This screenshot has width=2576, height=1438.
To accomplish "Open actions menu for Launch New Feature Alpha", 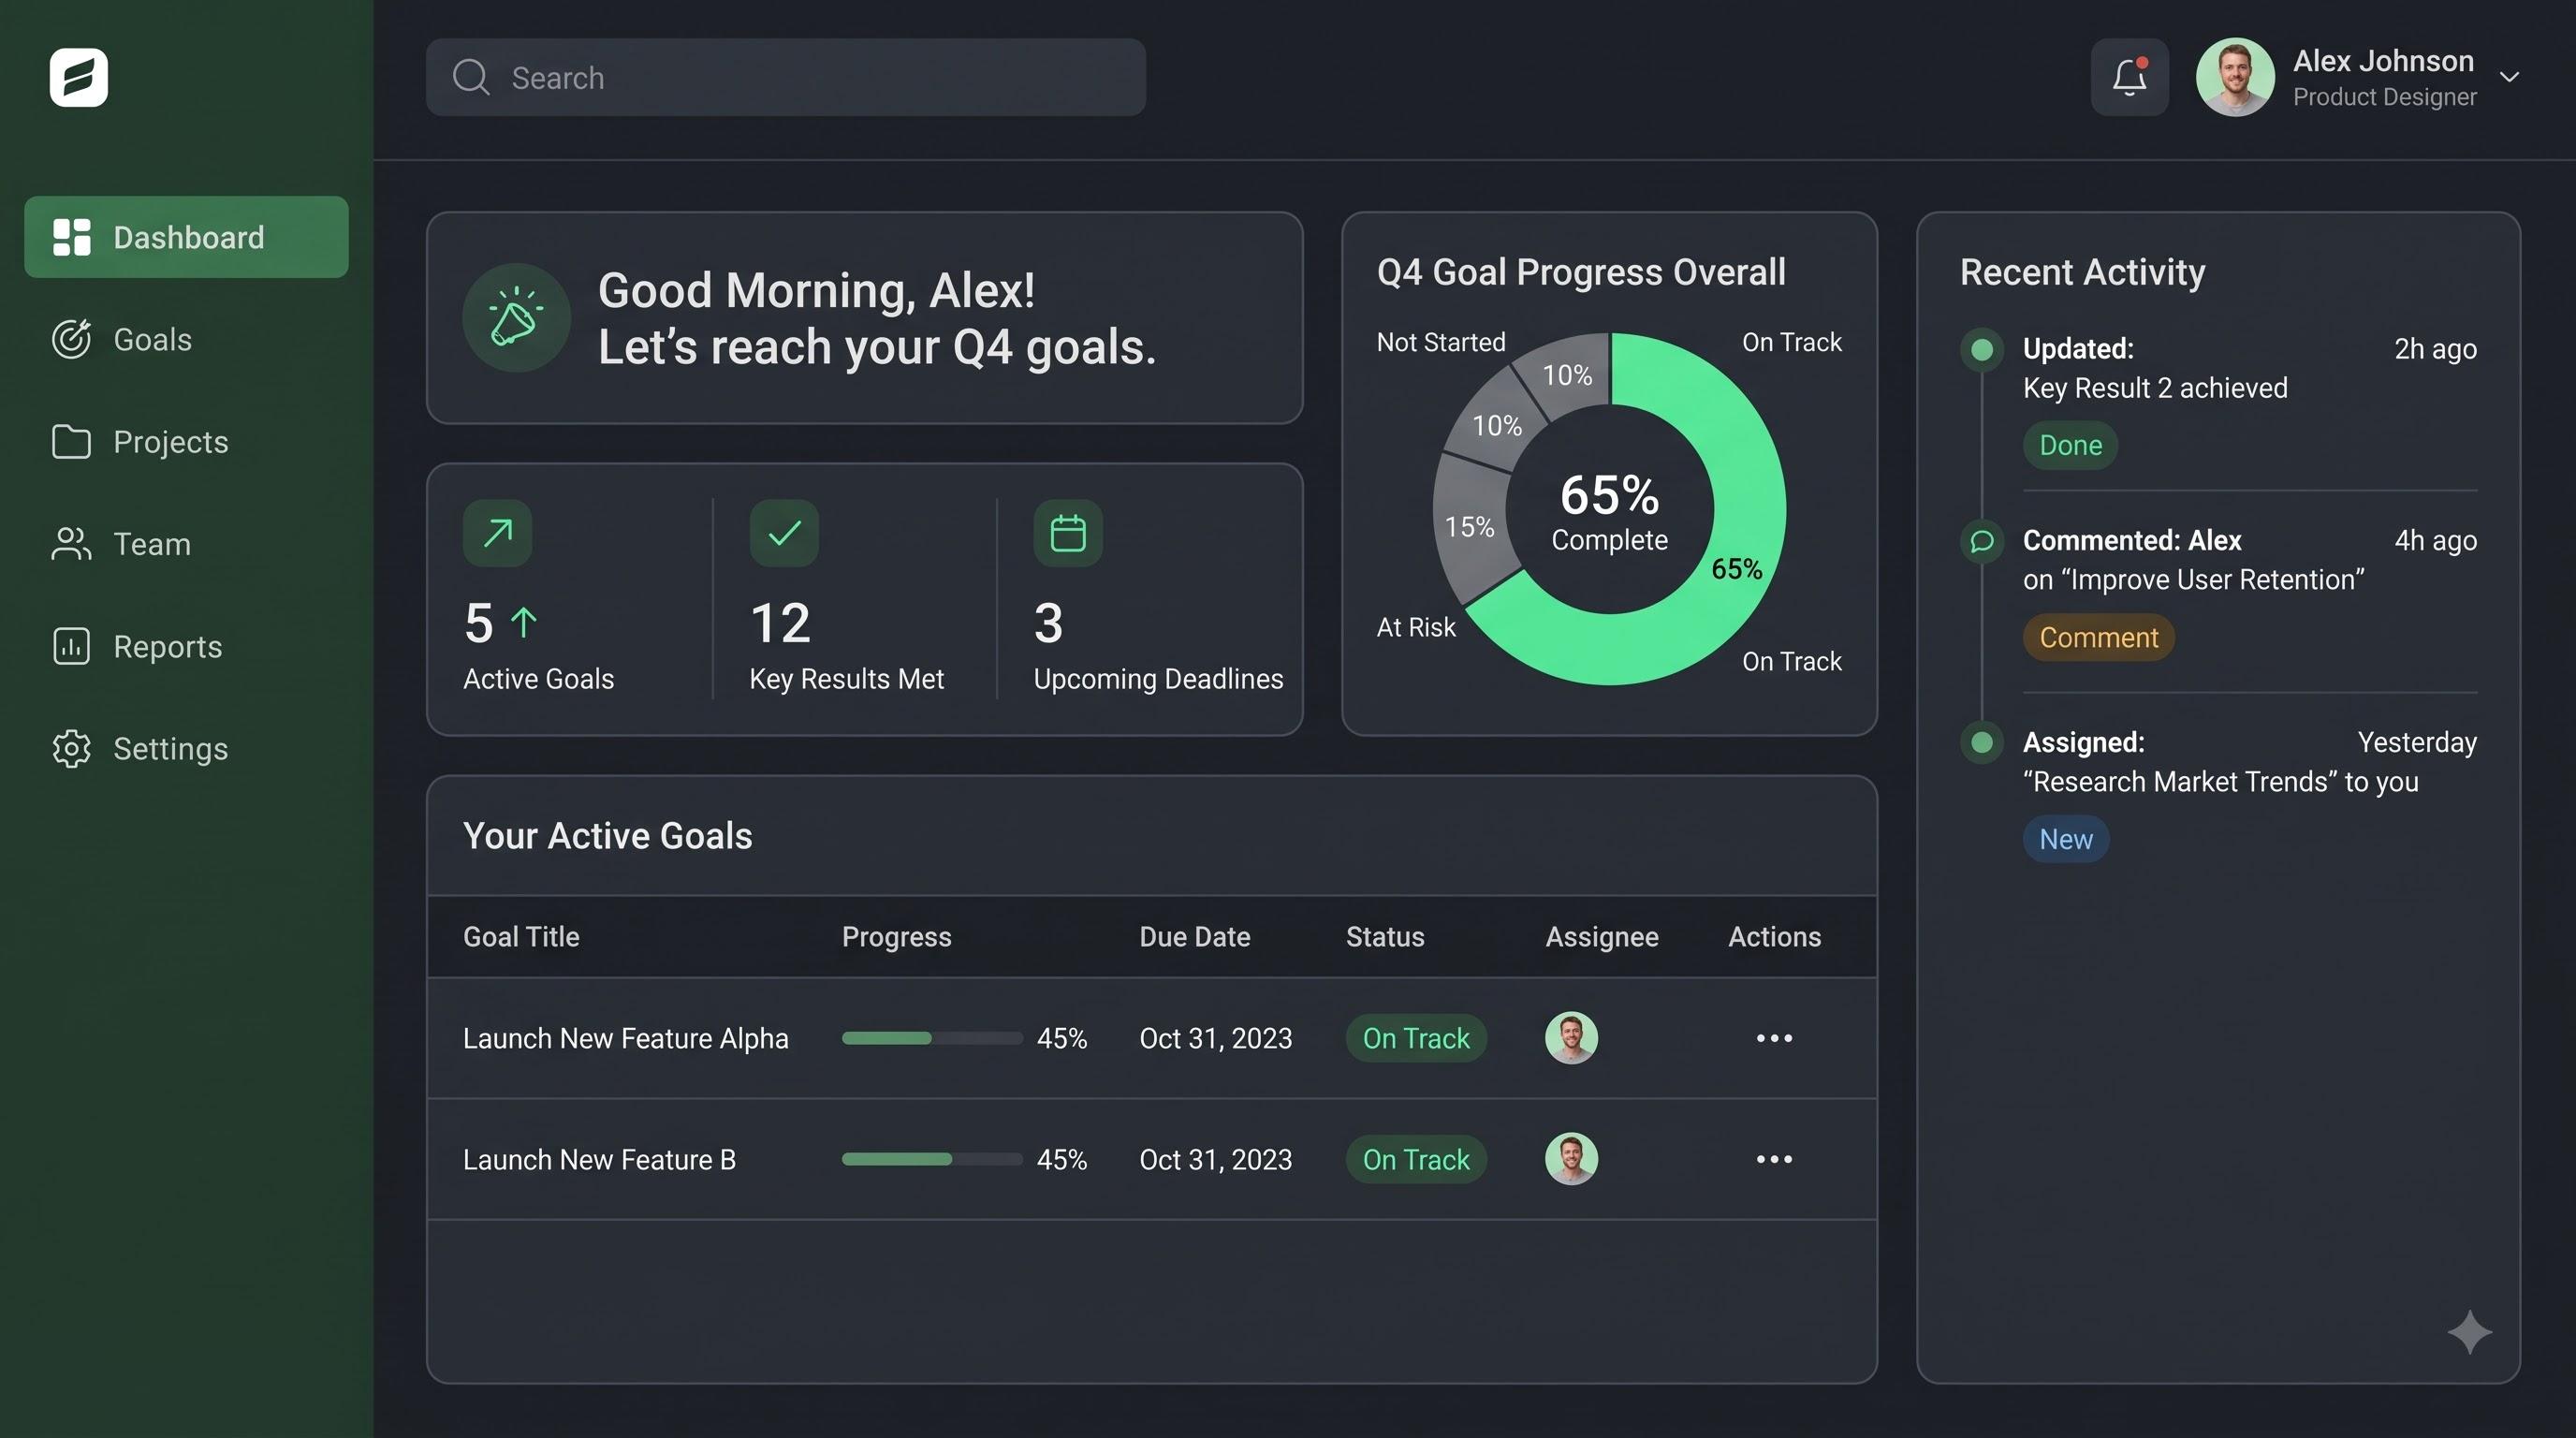I will 1774,1038.
